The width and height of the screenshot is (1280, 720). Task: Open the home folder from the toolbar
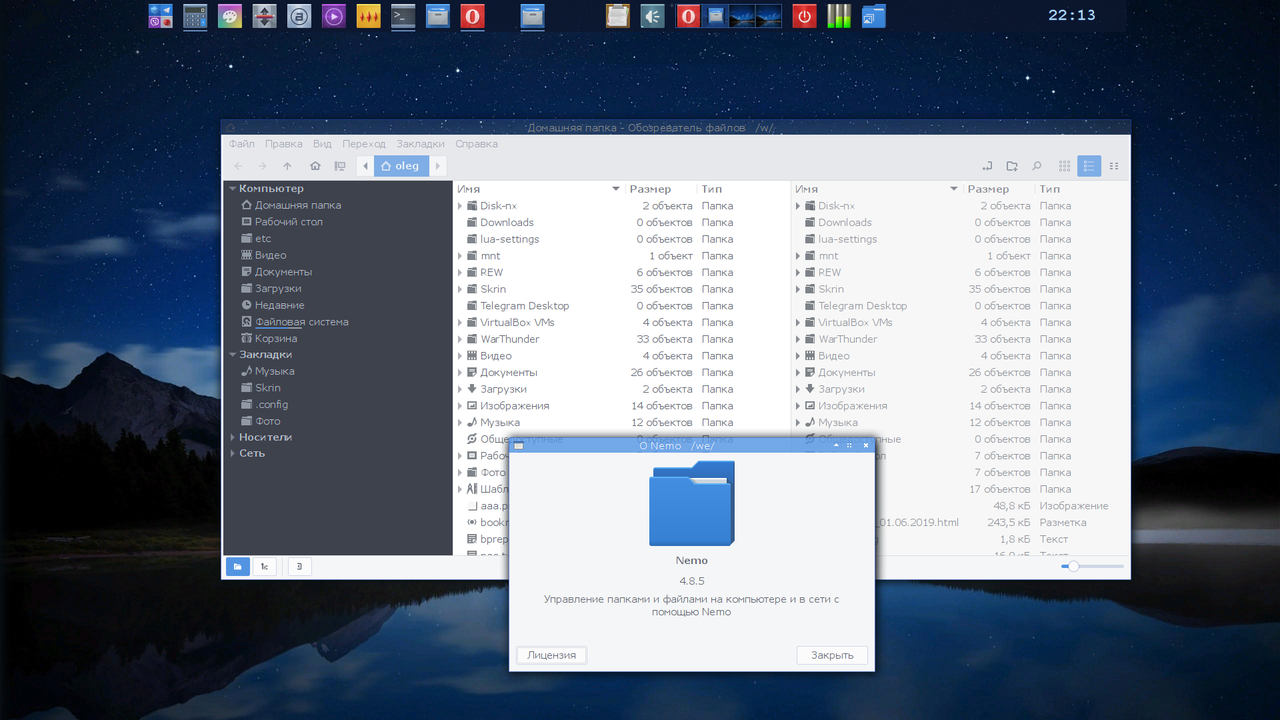click(315, 166)
